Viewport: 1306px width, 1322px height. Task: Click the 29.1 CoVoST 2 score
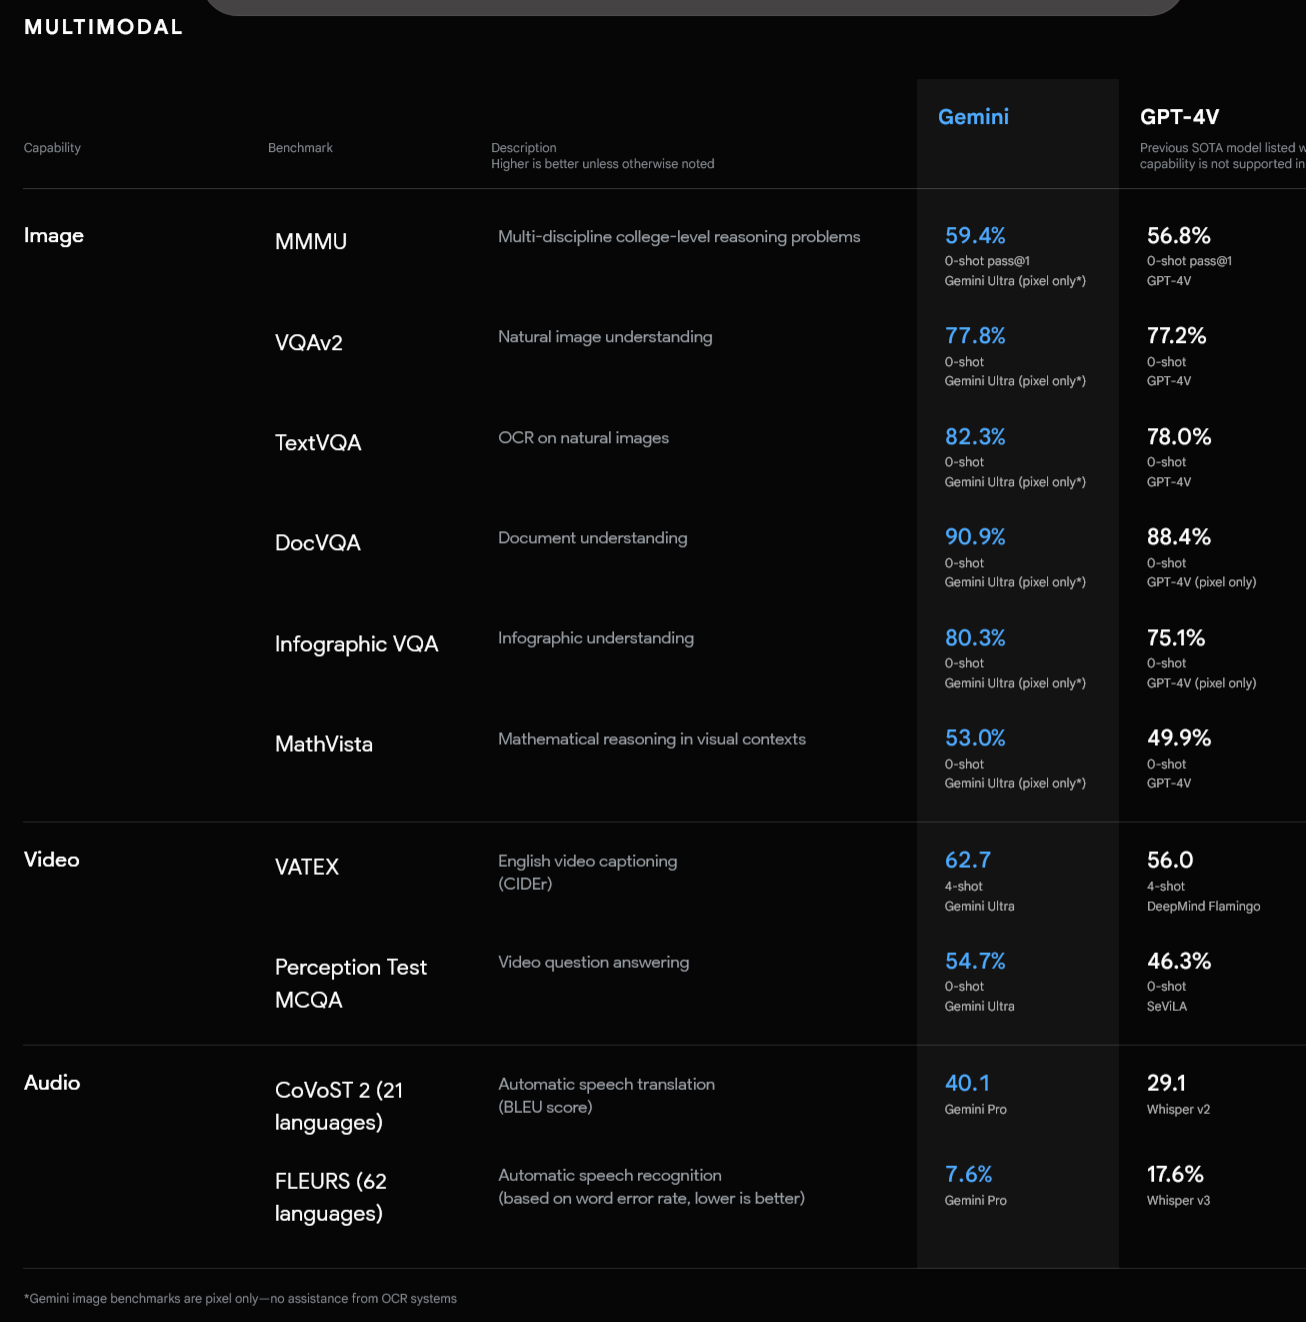[1166, 1083]
